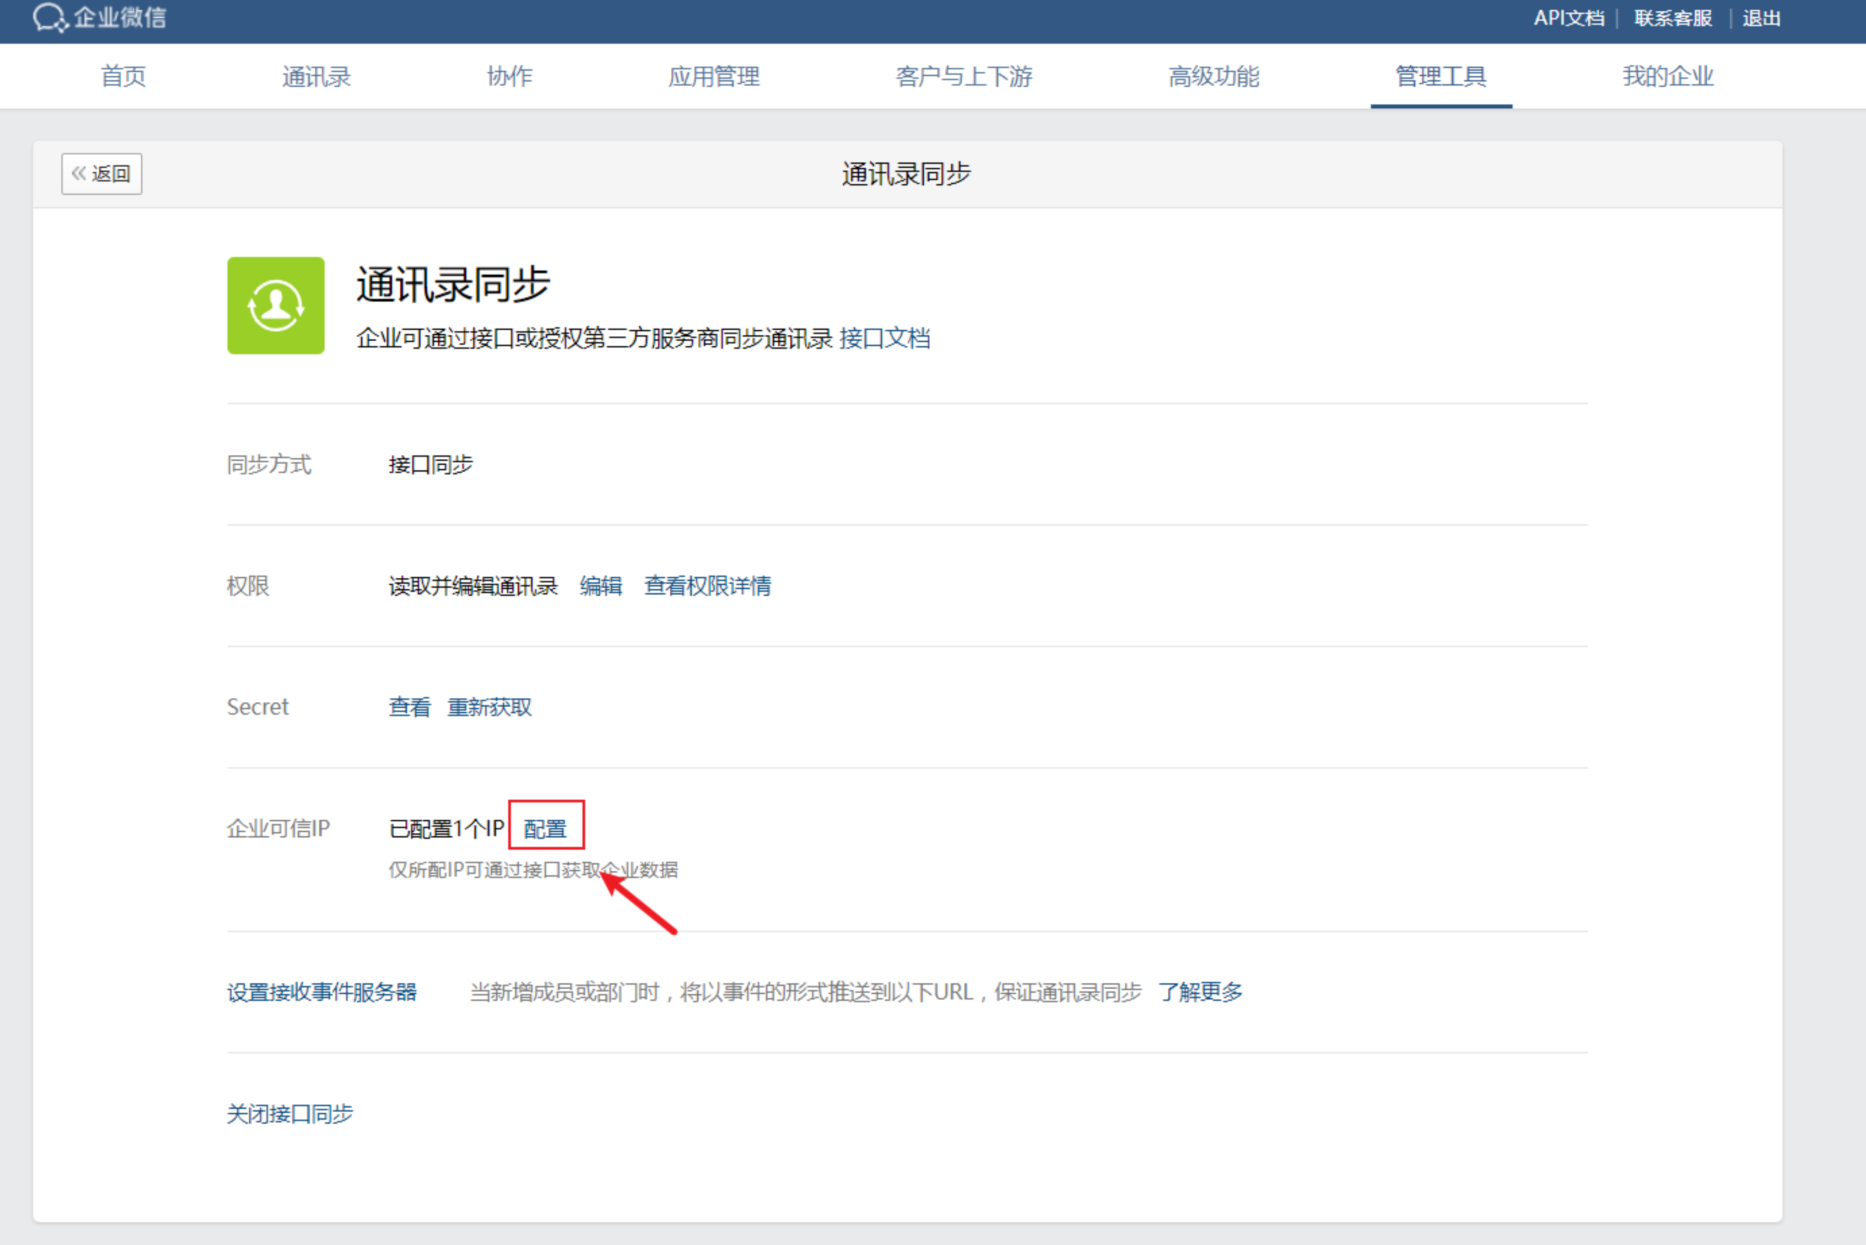Go back with the 返回 button
Viewport: 1866px width, 1245px height.
pyautogui.click(x=102, y=174)
